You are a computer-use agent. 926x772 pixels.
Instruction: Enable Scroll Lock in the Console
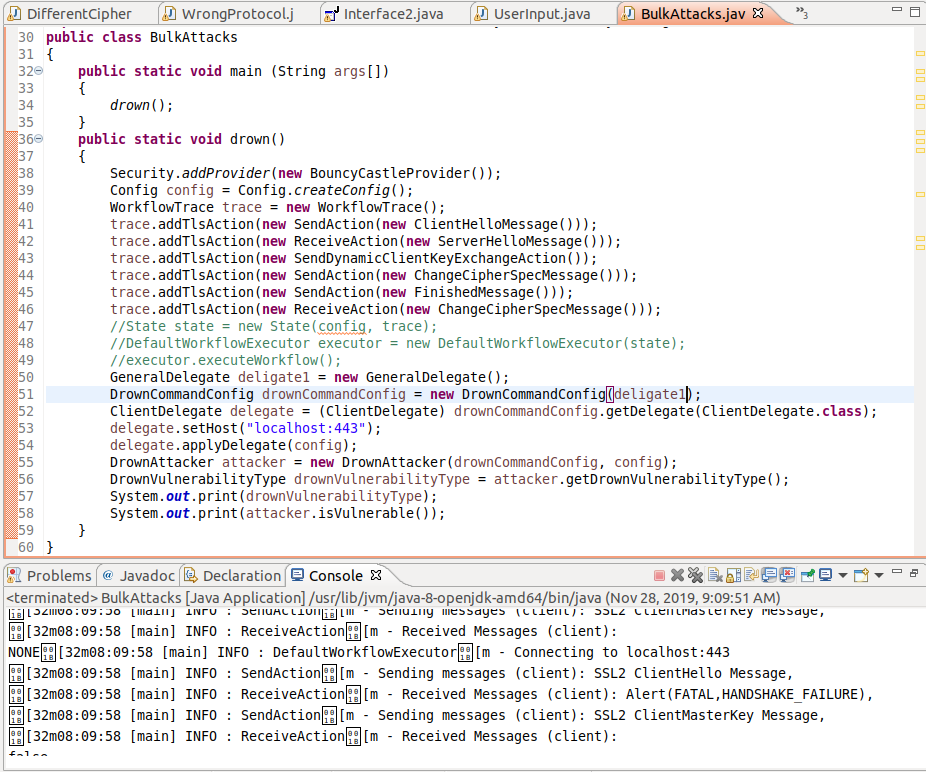(733, 577)
